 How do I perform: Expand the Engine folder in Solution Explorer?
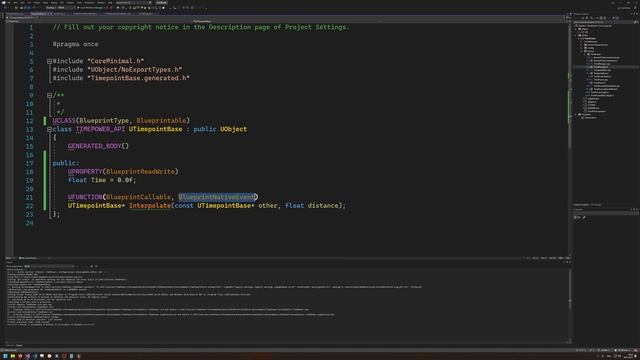[576, 29]
